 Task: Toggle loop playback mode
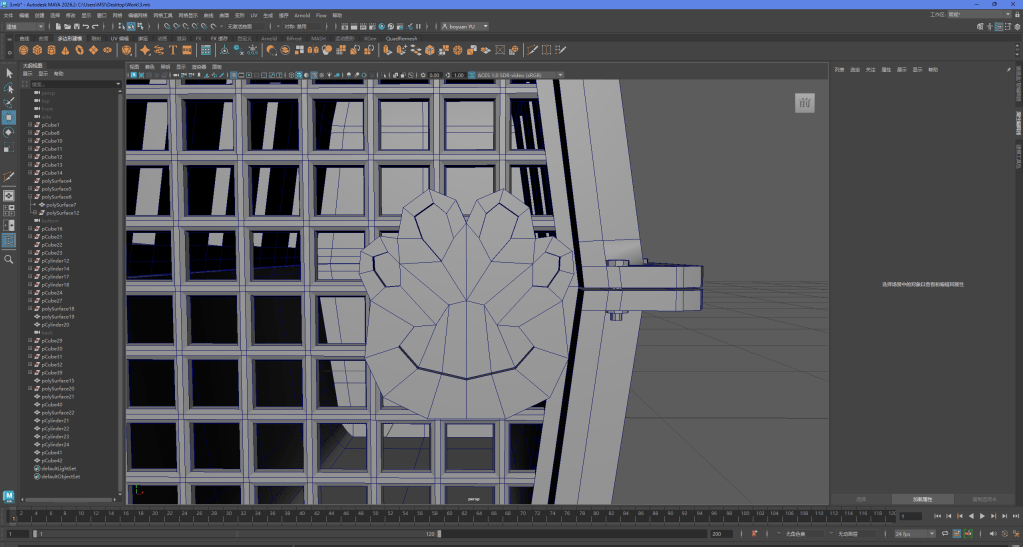point(944,534)
